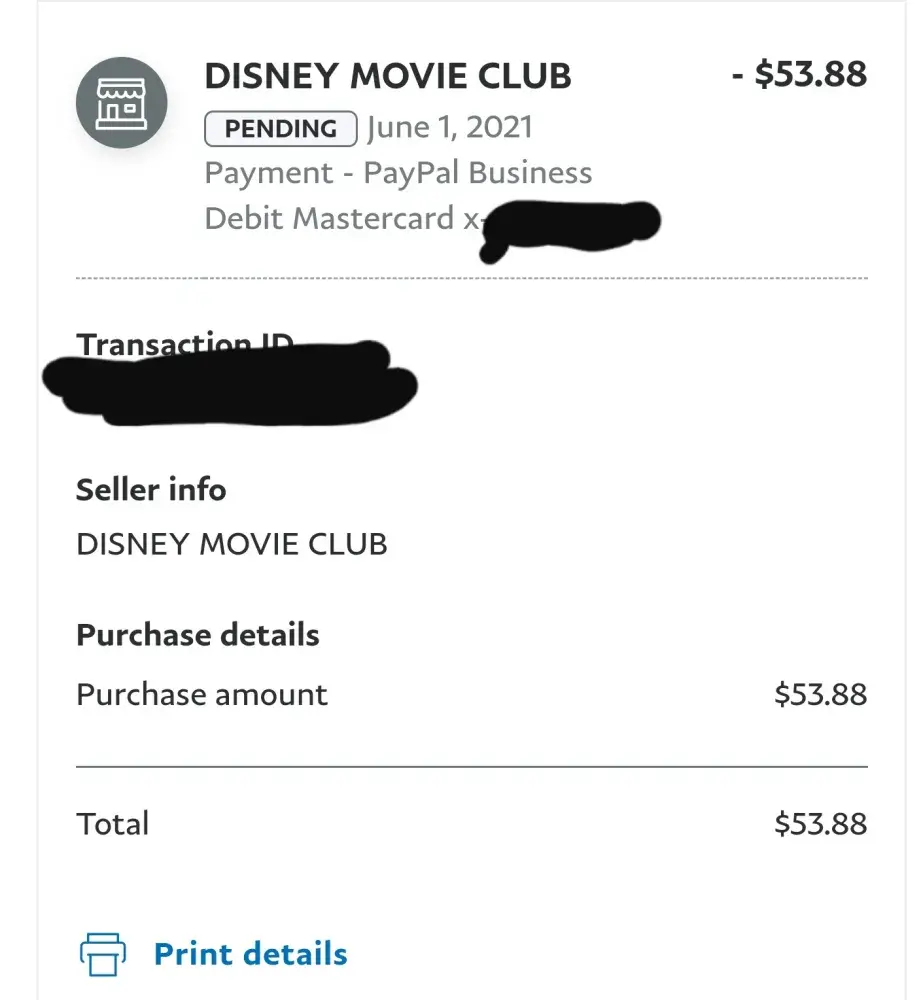Click the Debit Mastercard text
Screen dimensions: 923x1000
click(x=330, y=218)
